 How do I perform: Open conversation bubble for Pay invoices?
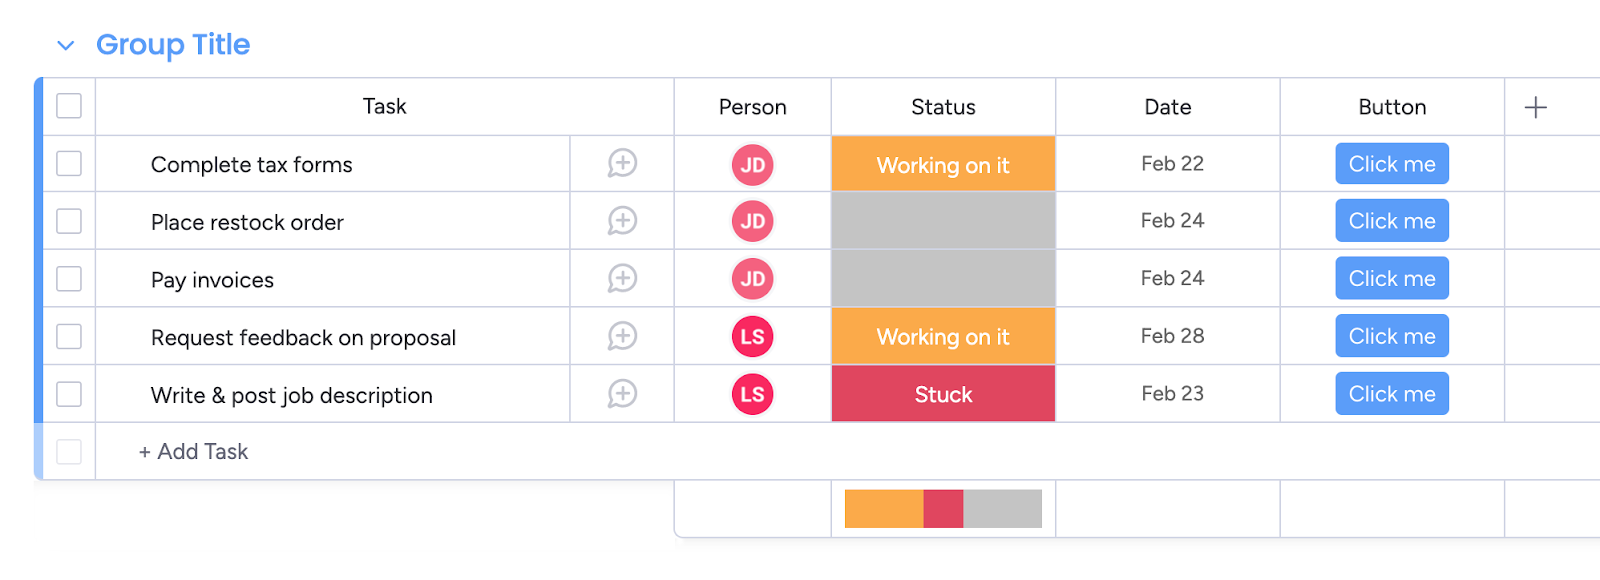pos(622,278)
